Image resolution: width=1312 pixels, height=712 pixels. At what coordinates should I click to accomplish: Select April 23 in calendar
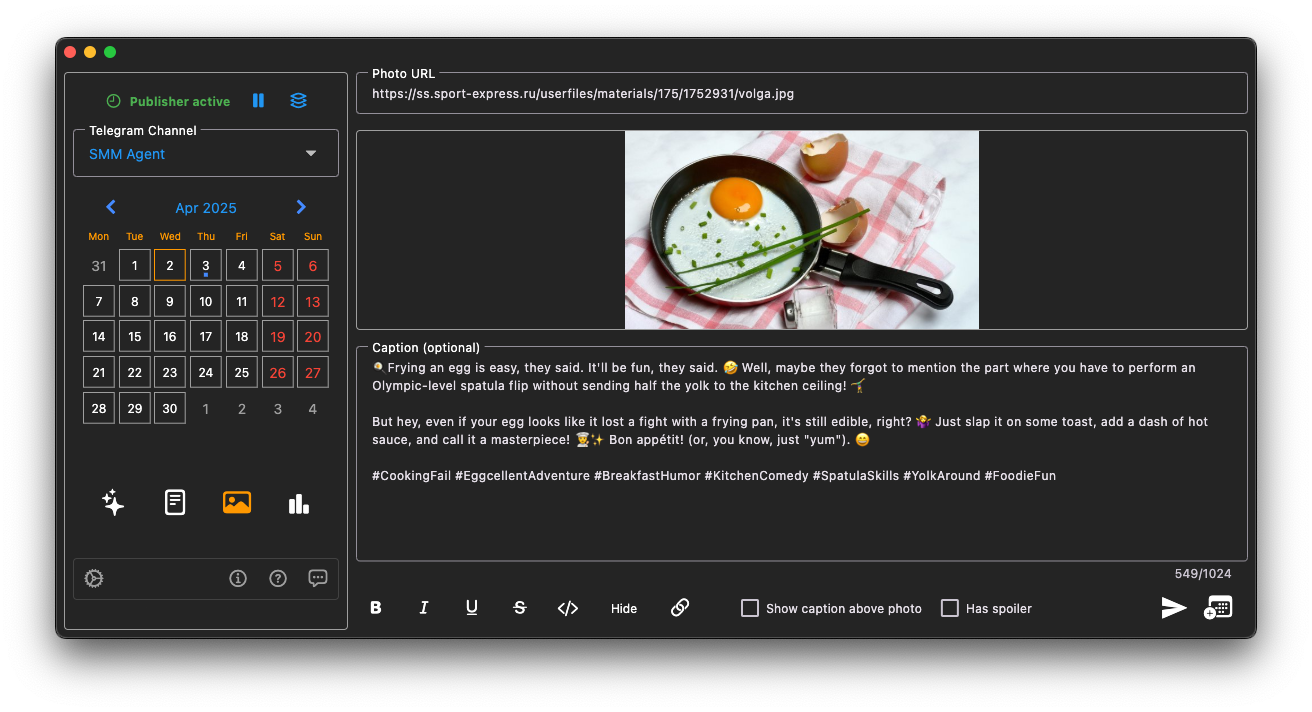[170, 373]
